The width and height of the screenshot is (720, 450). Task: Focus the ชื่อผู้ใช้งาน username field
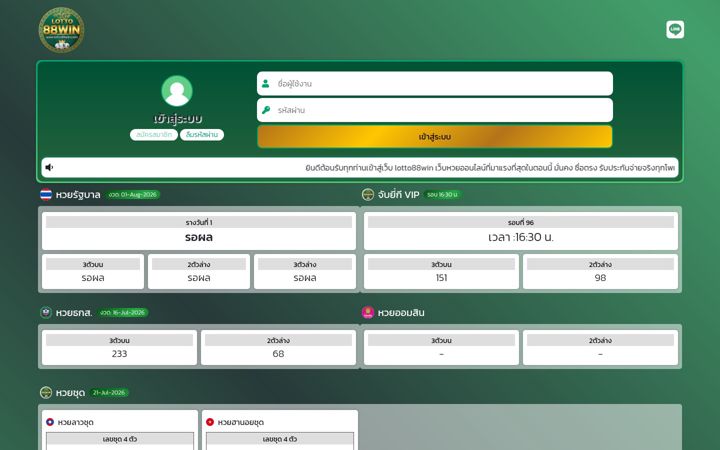[435, 84]
